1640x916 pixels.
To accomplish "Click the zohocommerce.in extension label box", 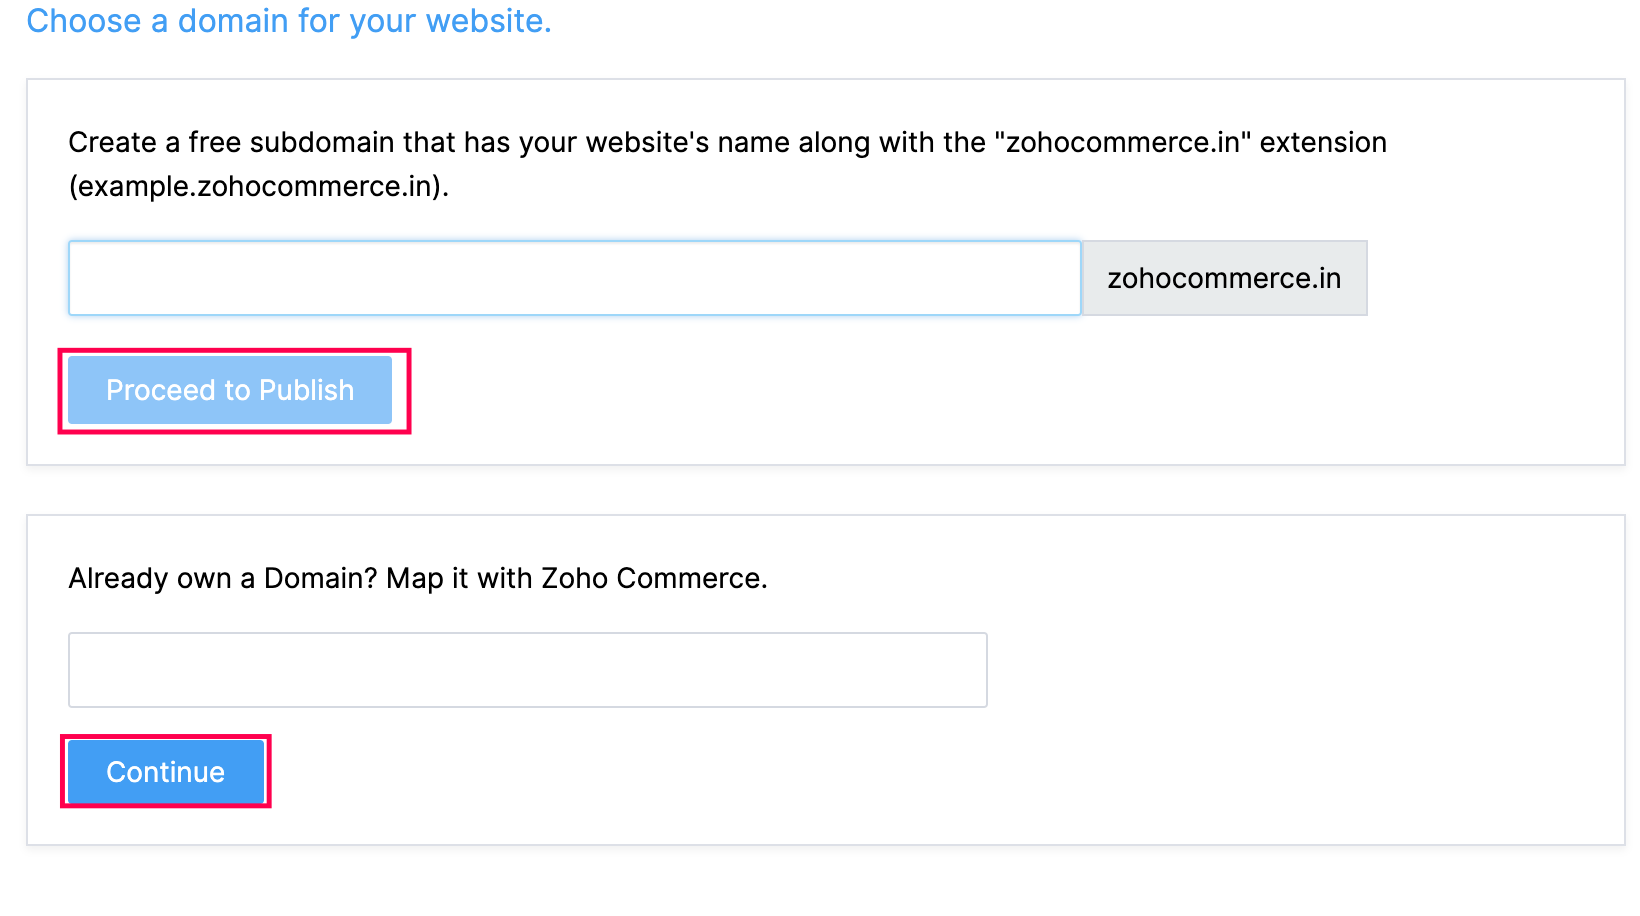I will (1224, 278).
